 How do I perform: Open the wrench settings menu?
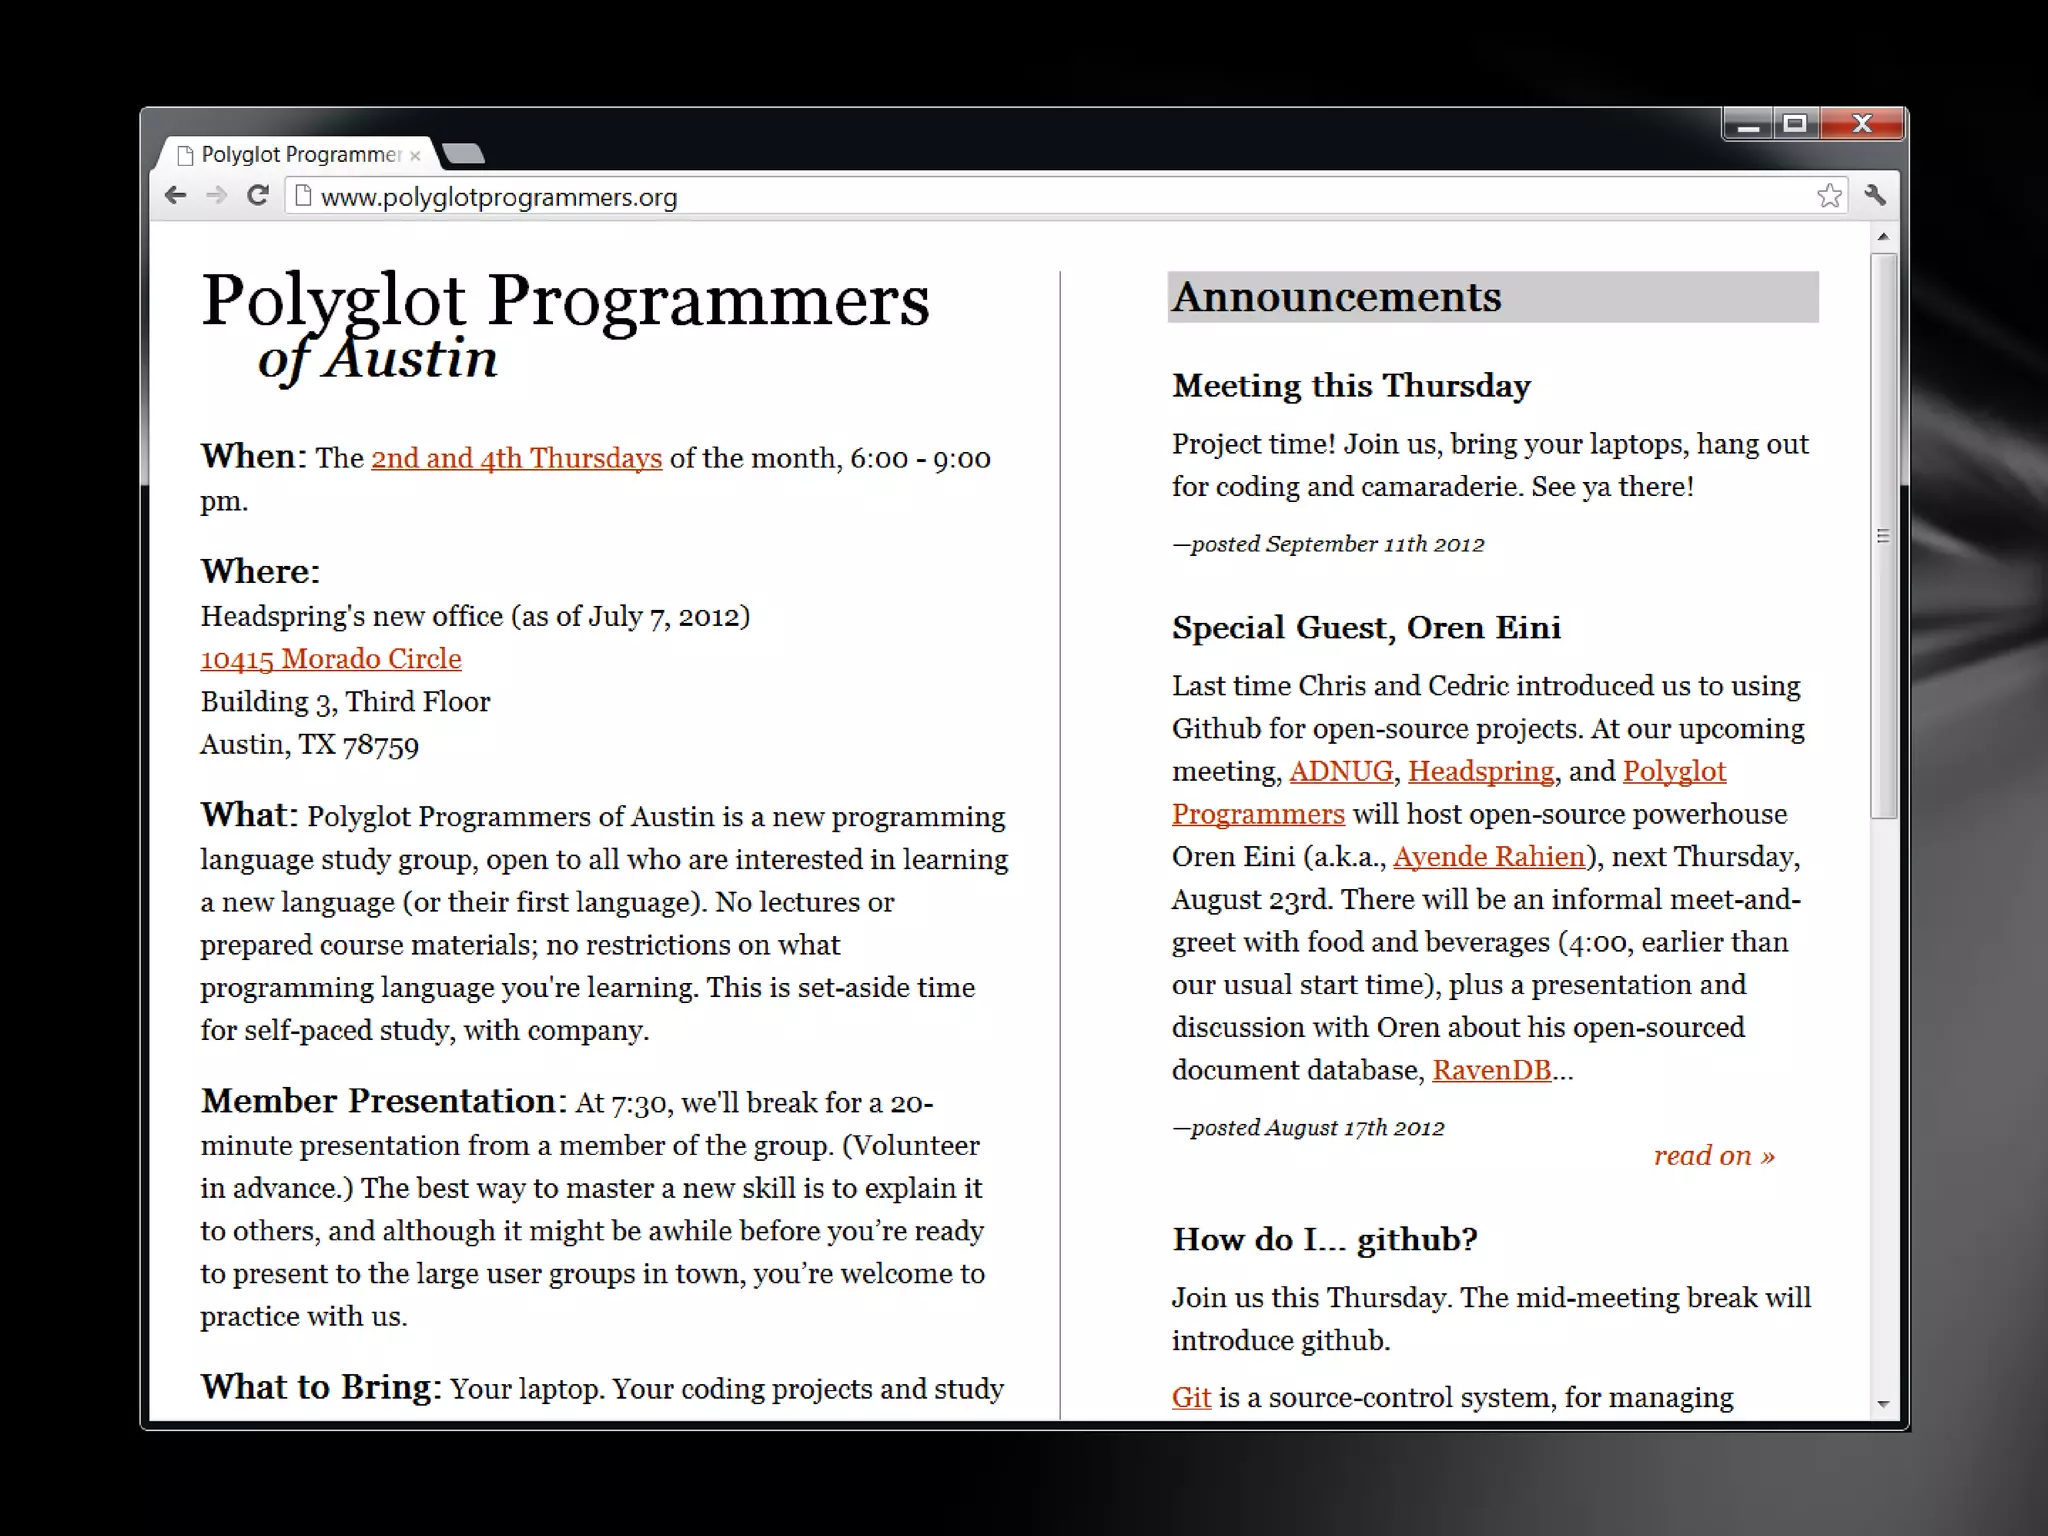(x=1875, y=196)
